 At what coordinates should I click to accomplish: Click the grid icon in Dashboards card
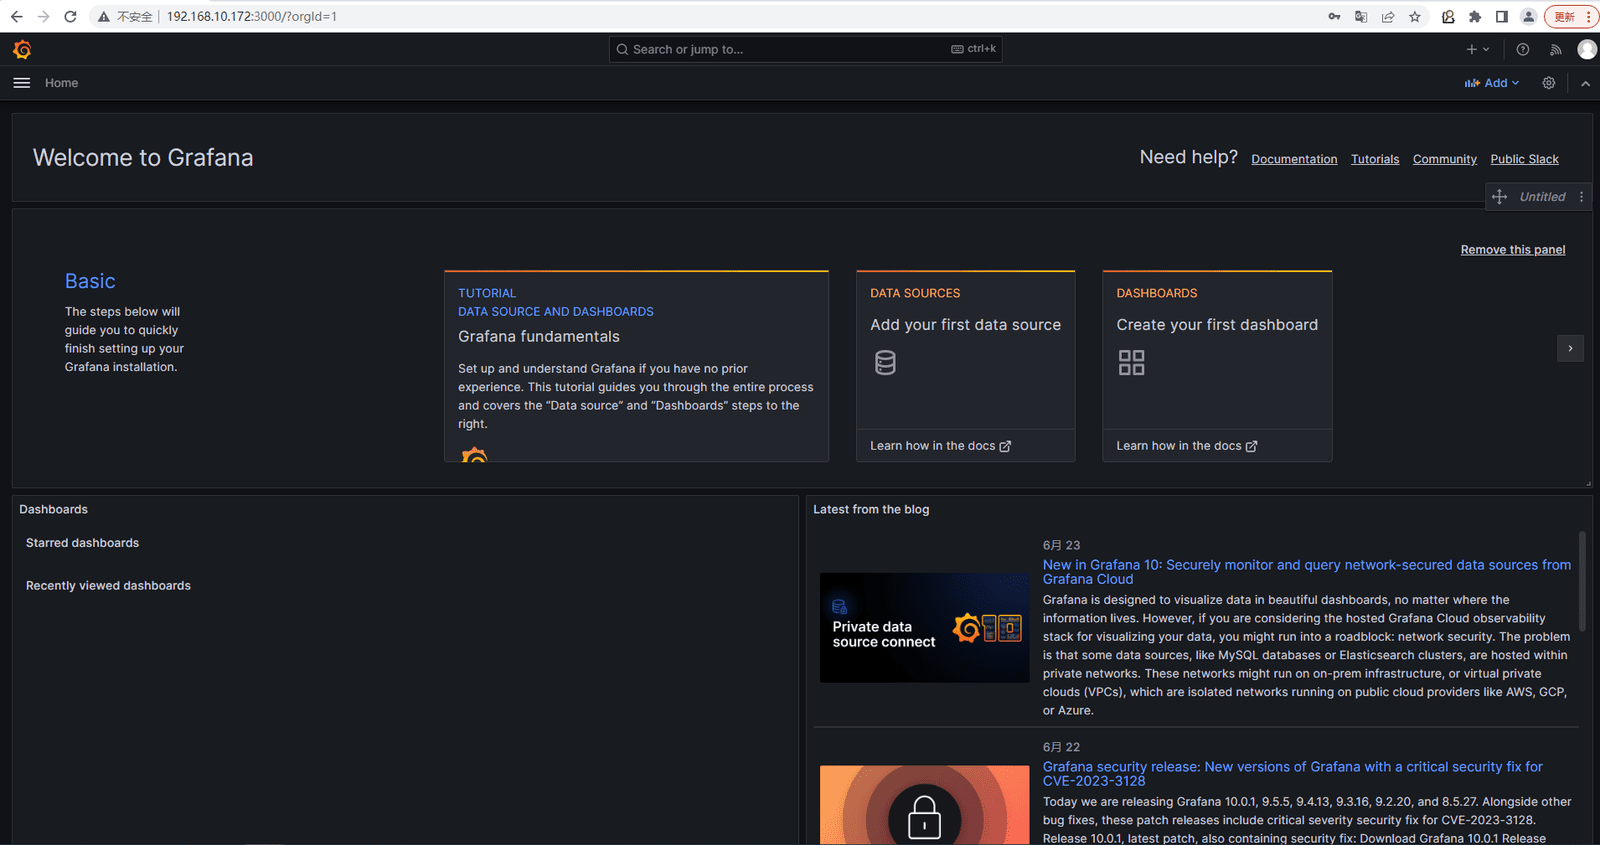click(1131, 362)
